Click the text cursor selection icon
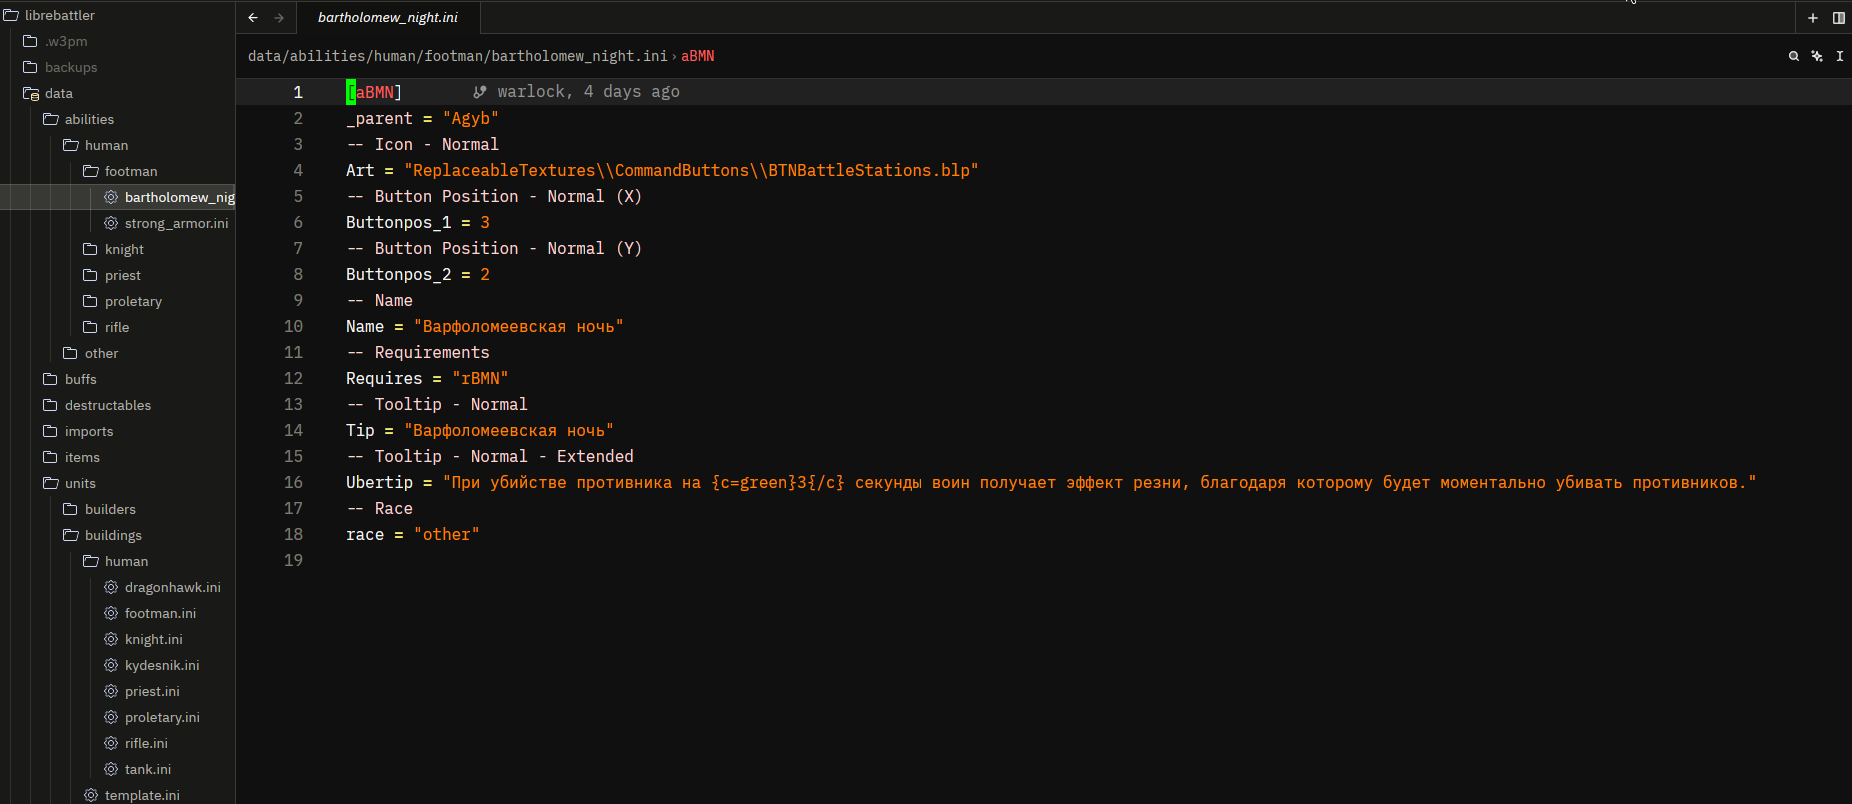 click(x=1840, y=56)
